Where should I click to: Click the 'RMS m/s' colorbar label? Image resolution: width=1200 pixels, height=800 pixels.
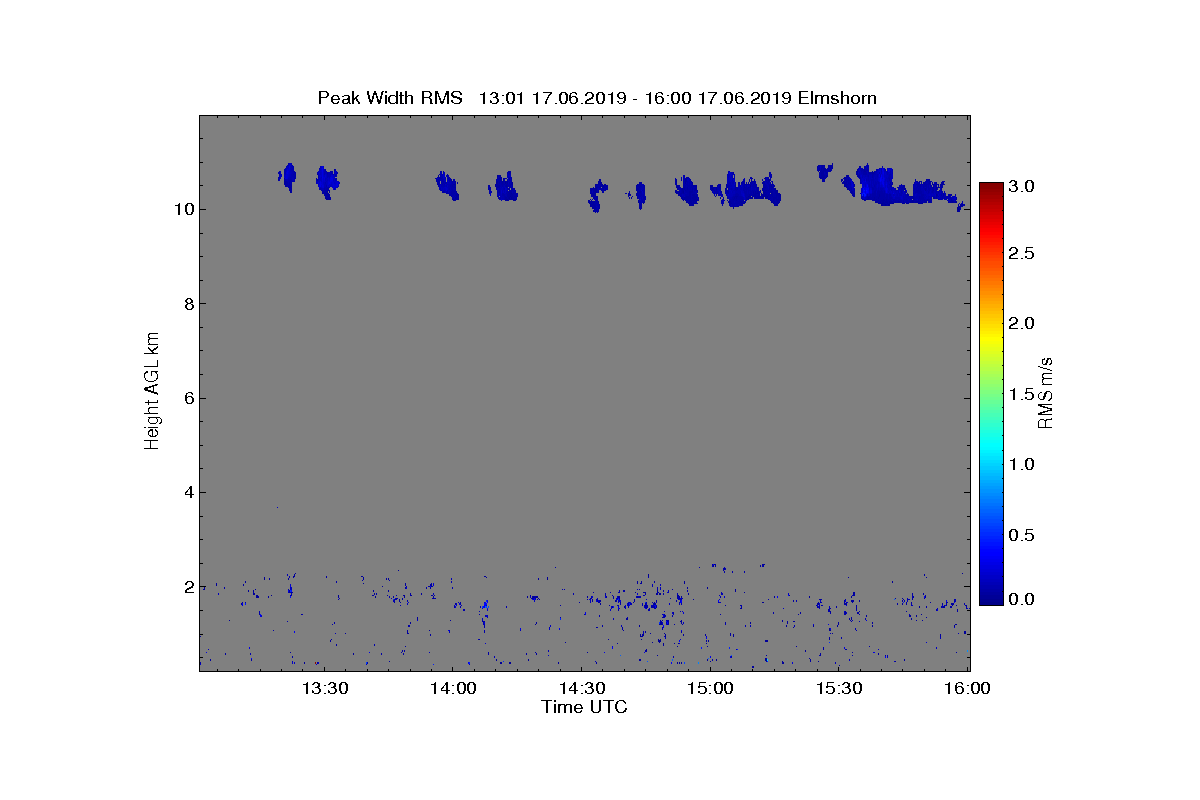click(x=1045, y=392)
